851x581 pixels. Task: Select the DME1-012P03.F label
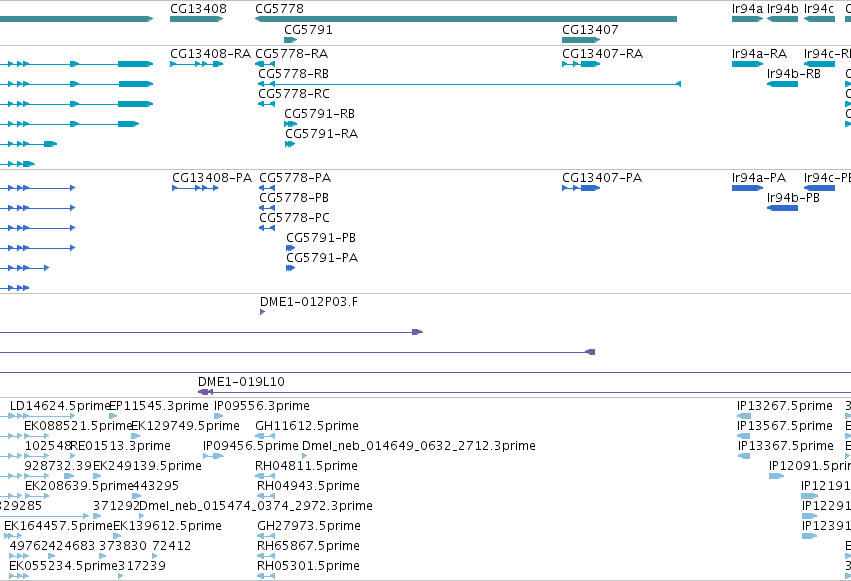pyautogui.click(x=309, y=302)
